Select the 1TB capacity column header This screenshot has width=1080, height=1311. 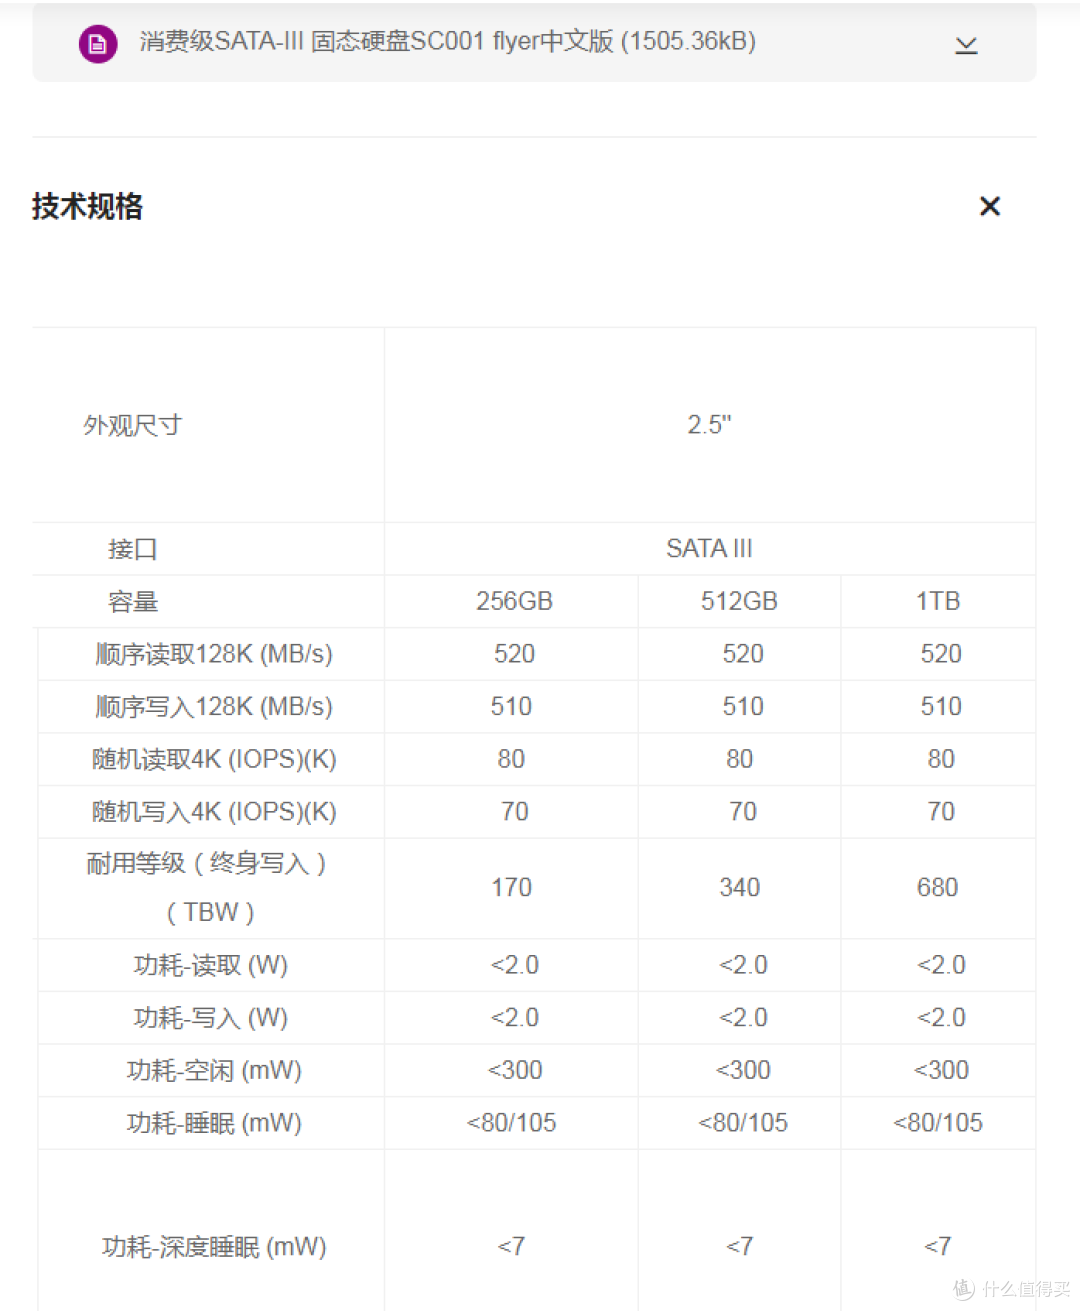938,601
